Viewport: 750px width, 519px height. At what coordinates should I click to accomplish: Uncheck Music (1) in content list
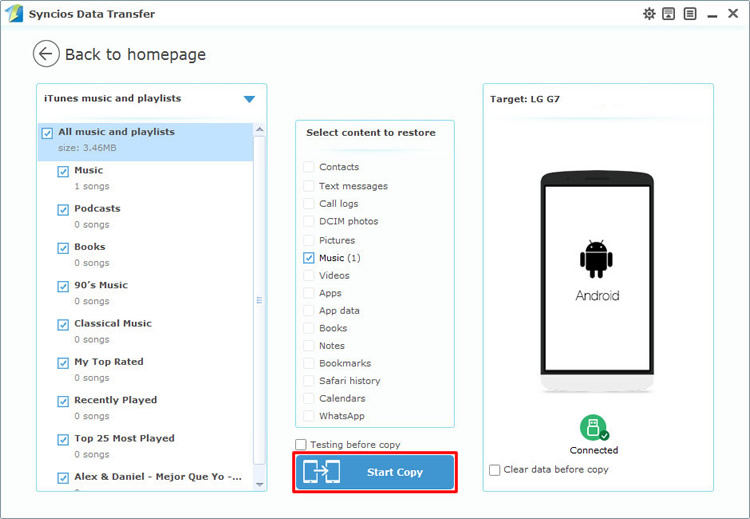coord(309,258)
